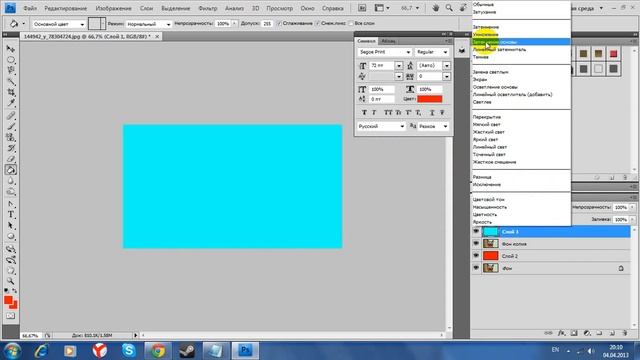The width and height of the screenshot is (640, 360).
Task: Open Photoshop from the Windows taskbar
Action: coord(245,350)
